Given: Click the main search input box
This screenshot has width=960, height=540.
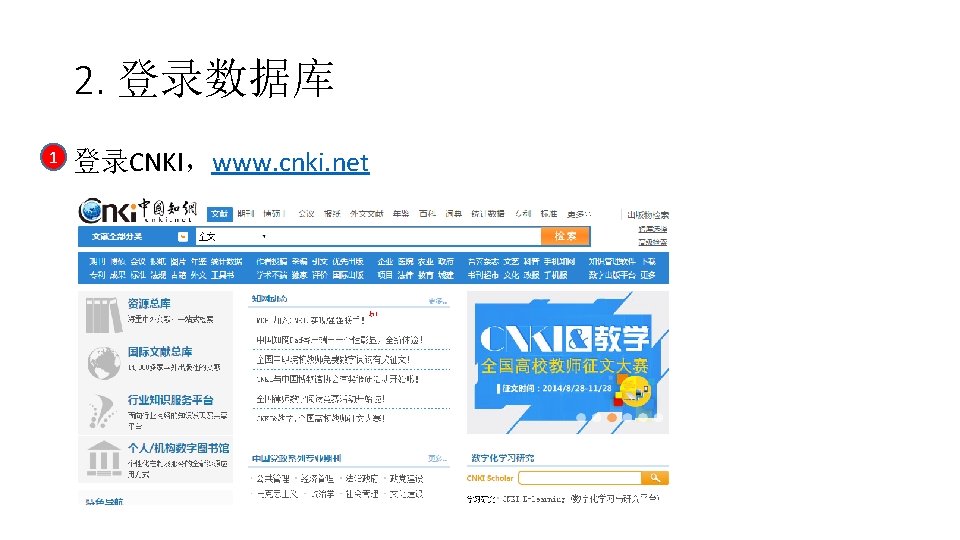Looking at the screenshot, I should pyautogui.click(x=404, y=236).
